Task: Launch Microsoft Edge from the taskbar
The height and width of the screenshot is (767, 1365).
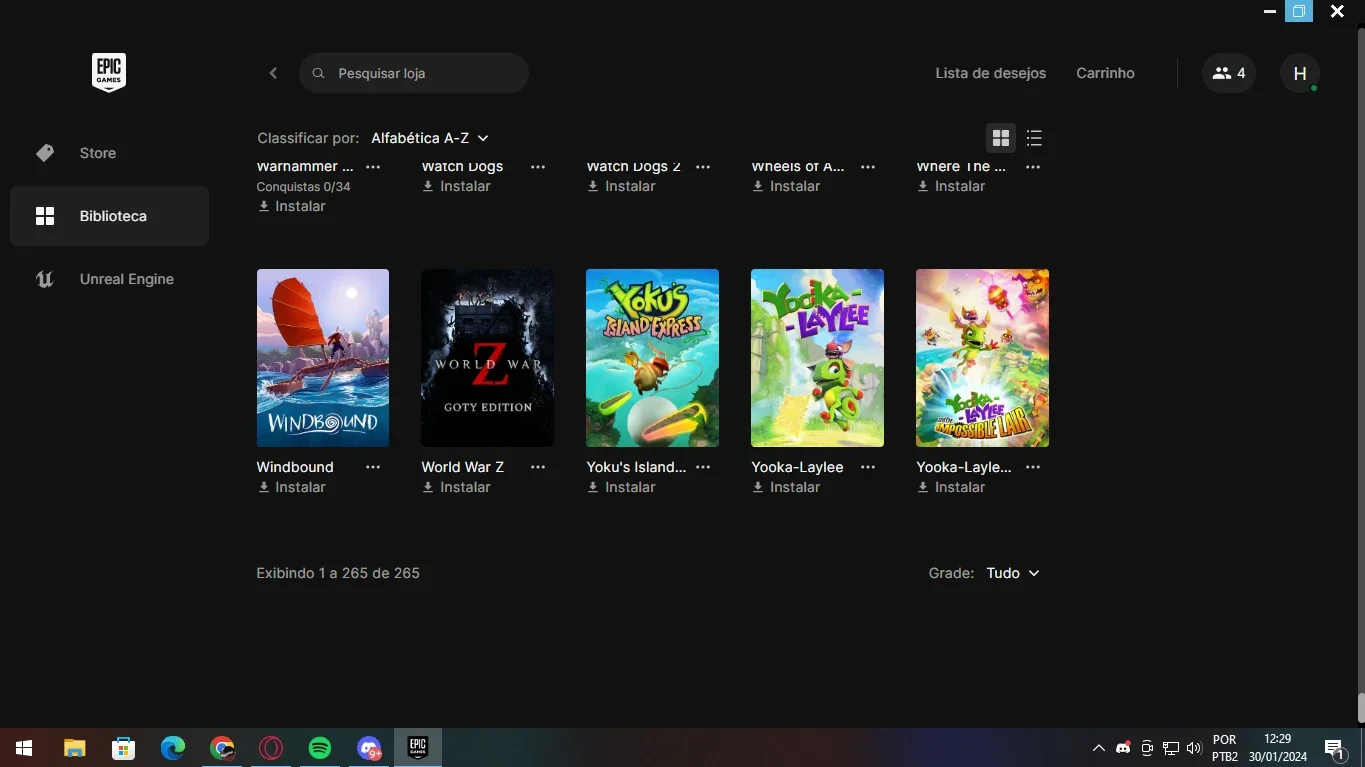Action: 173,748
